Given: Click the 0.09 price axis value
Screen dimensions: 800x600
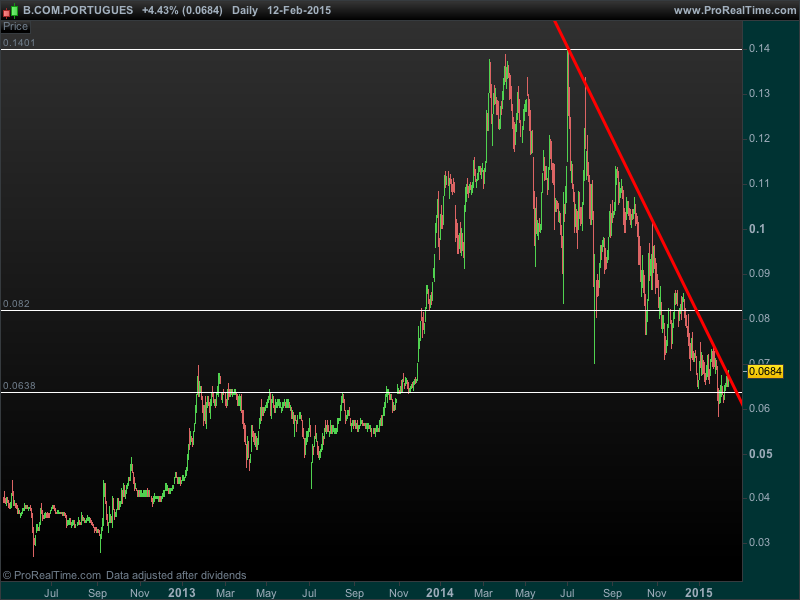Looking at the screenshot, I should tap(759, 273).
